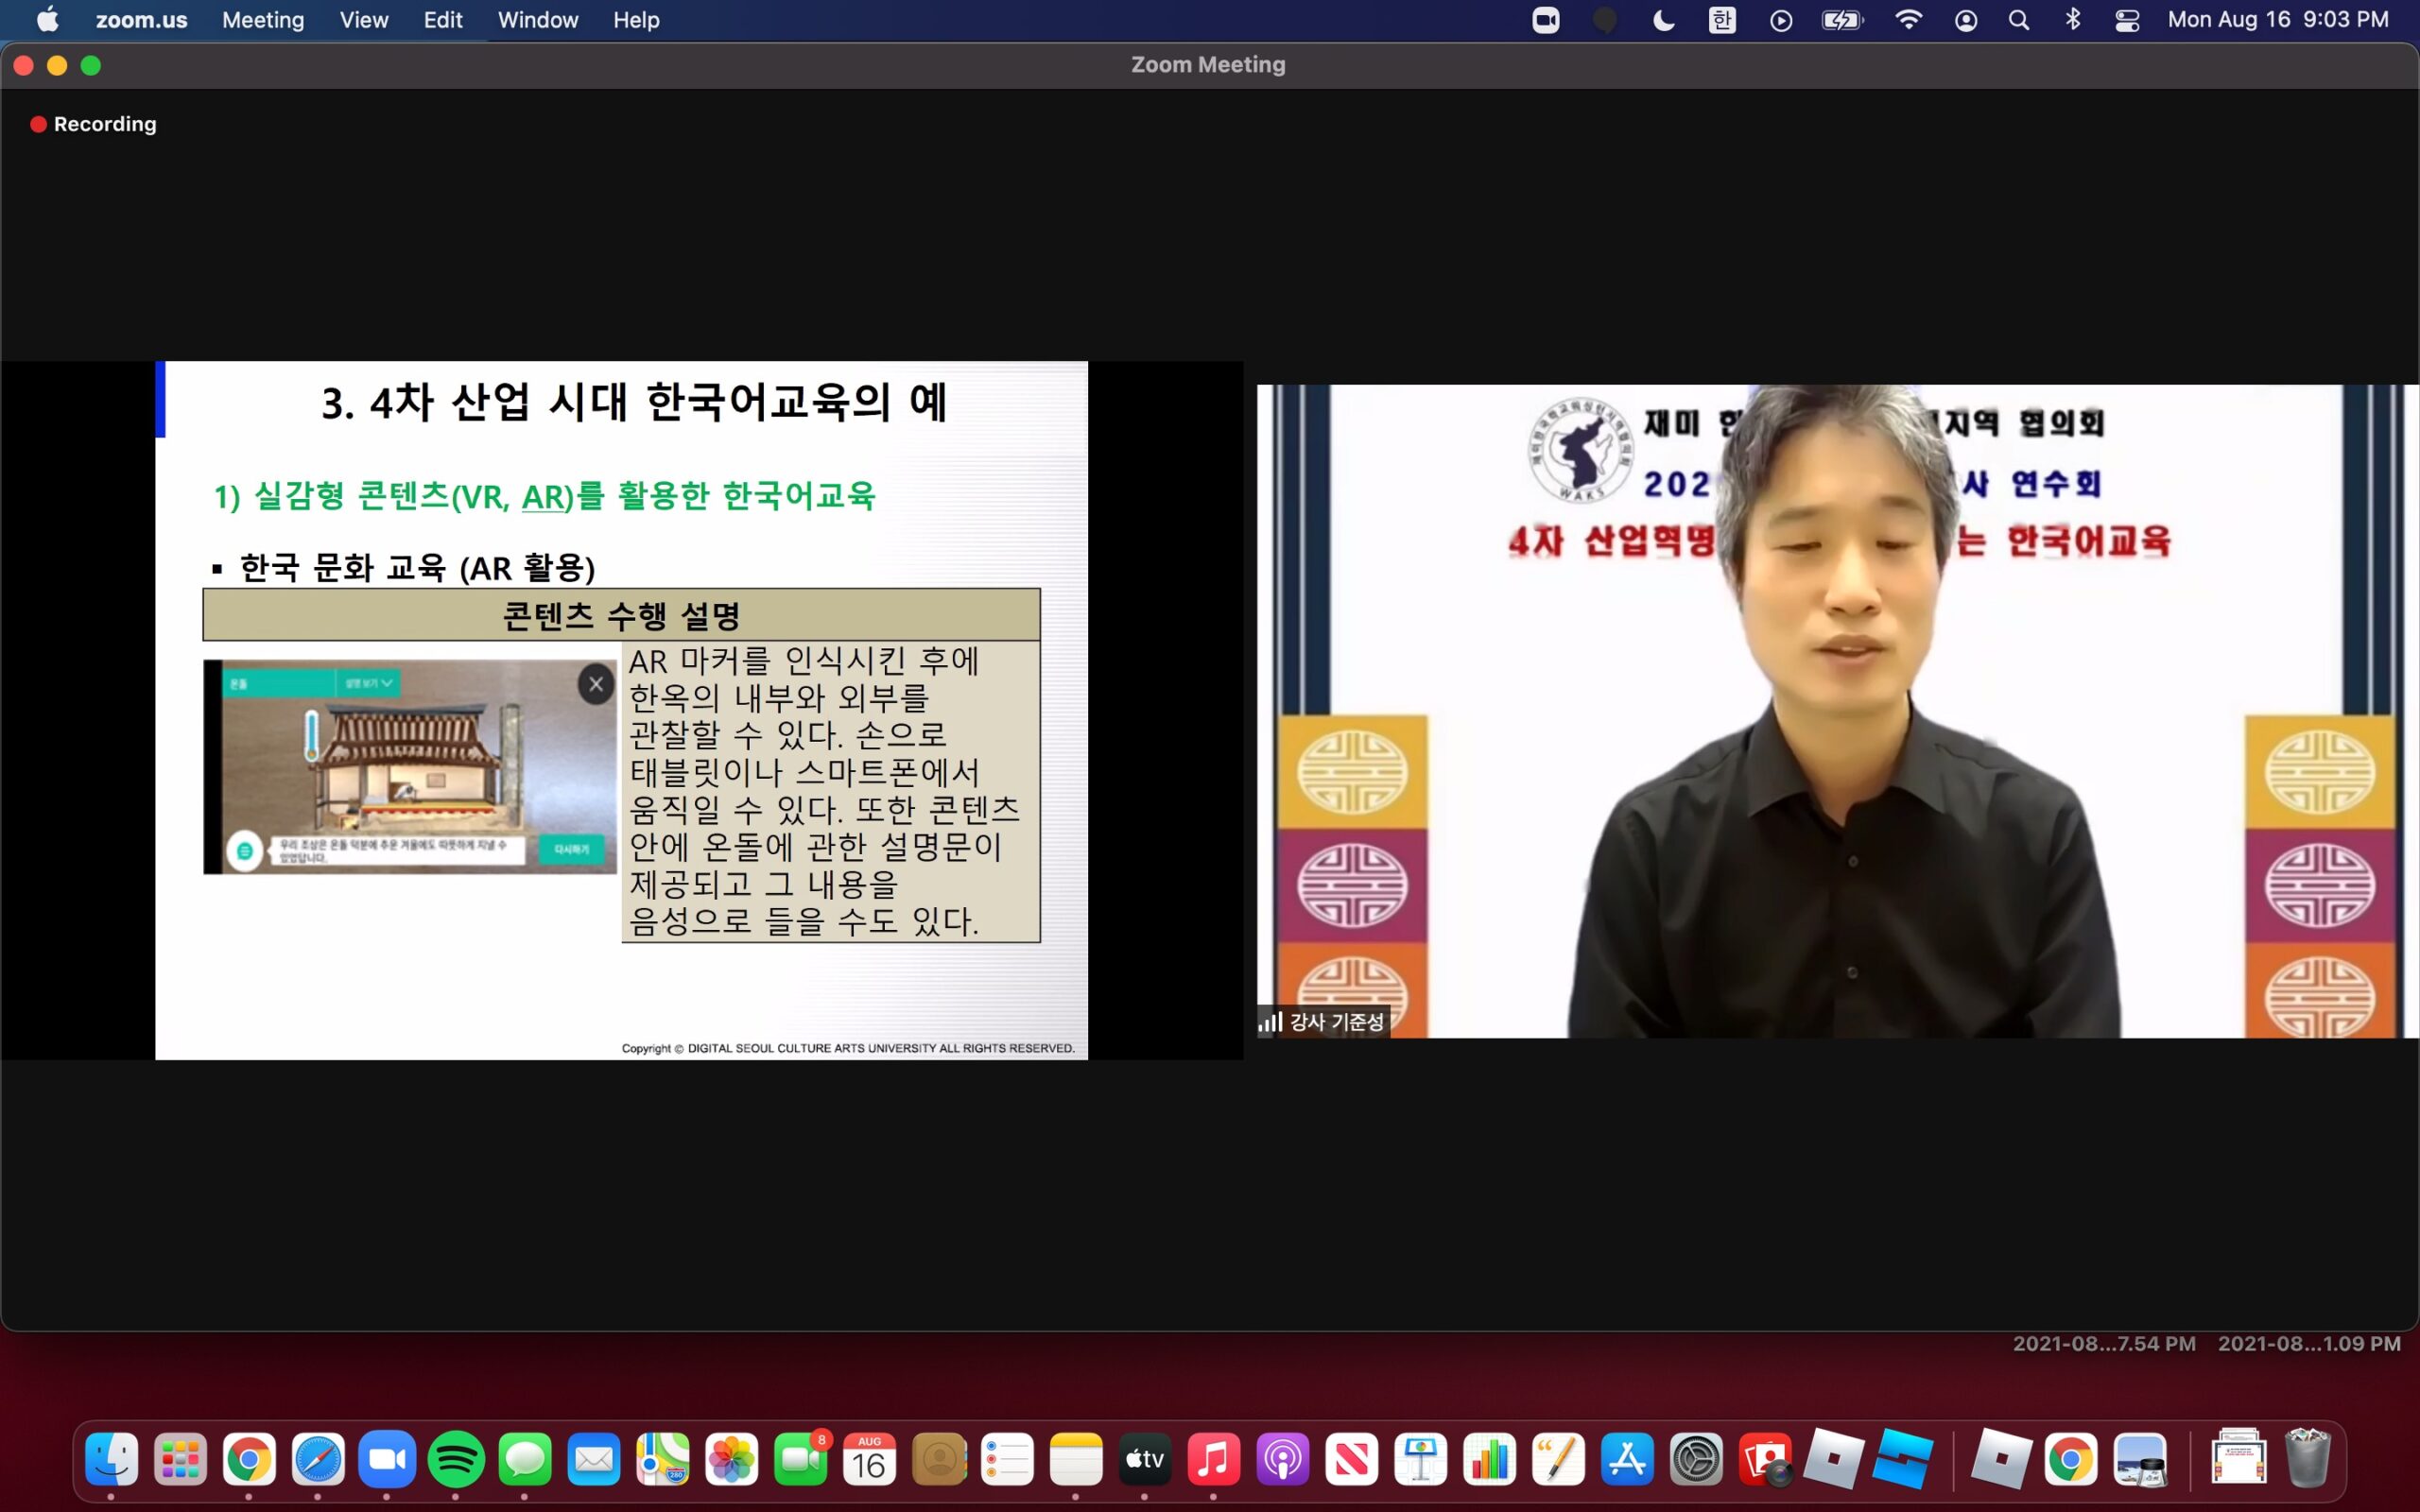The width and height of the screenshot is (2420, 1512).
Task: Launch FaceTime from the Dock
Action: [x=800, y=1461]
